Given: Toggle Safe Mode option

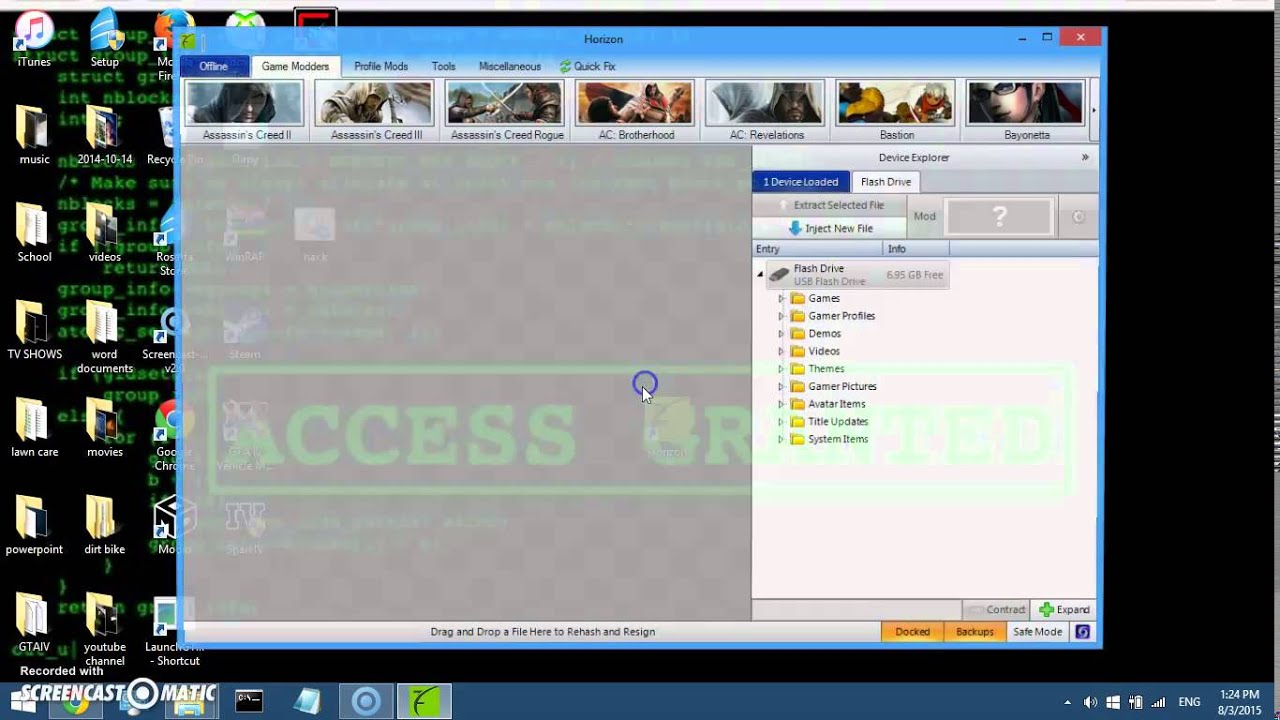Looking at the screenshot, I should click(1037, 632).
